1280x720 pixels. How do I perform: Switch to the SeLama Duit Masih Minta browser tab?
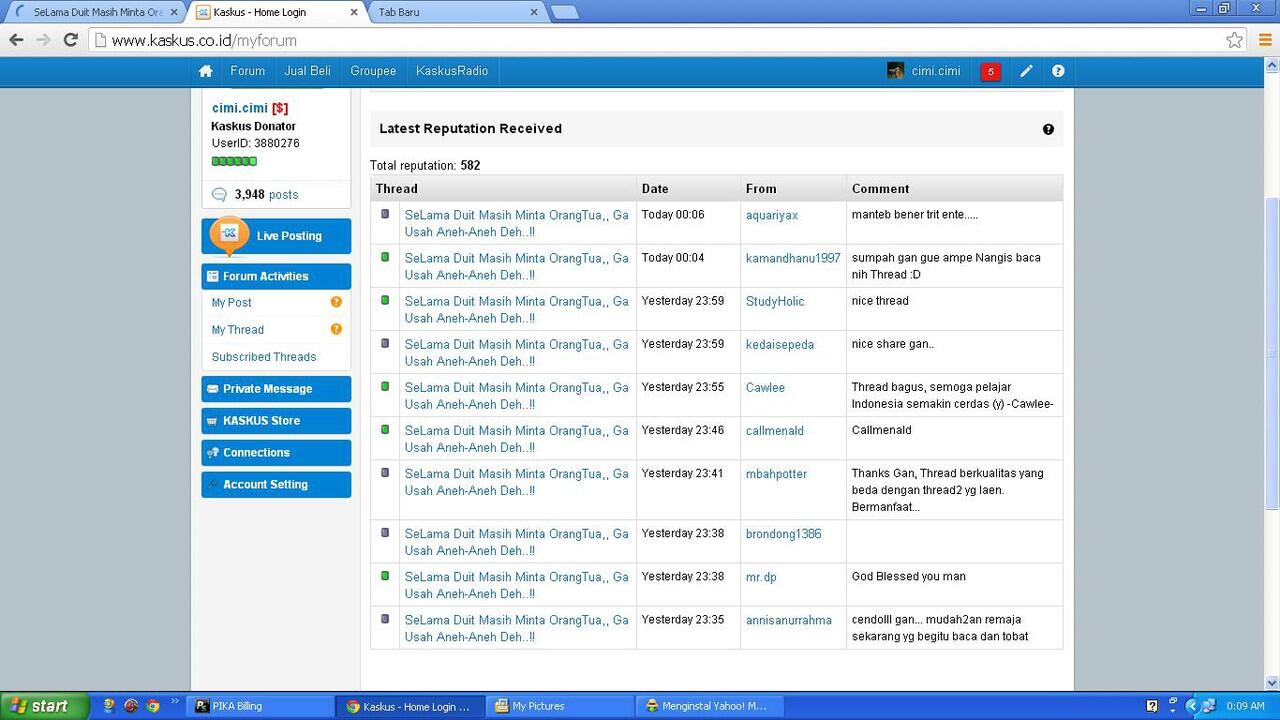(x=96, y=12)
